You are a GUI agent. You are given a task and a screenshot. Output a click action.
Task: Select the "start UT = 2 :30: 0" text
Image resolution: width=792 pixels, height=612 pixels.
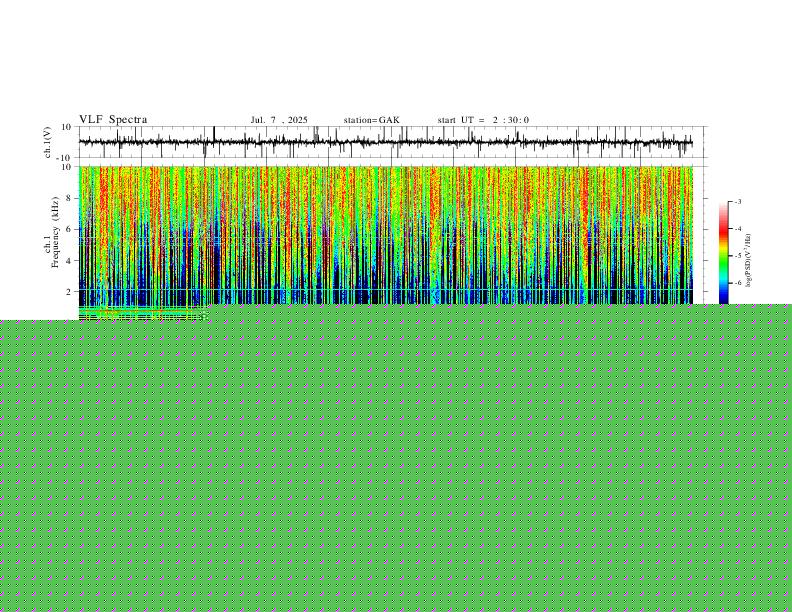coord(483,120)
